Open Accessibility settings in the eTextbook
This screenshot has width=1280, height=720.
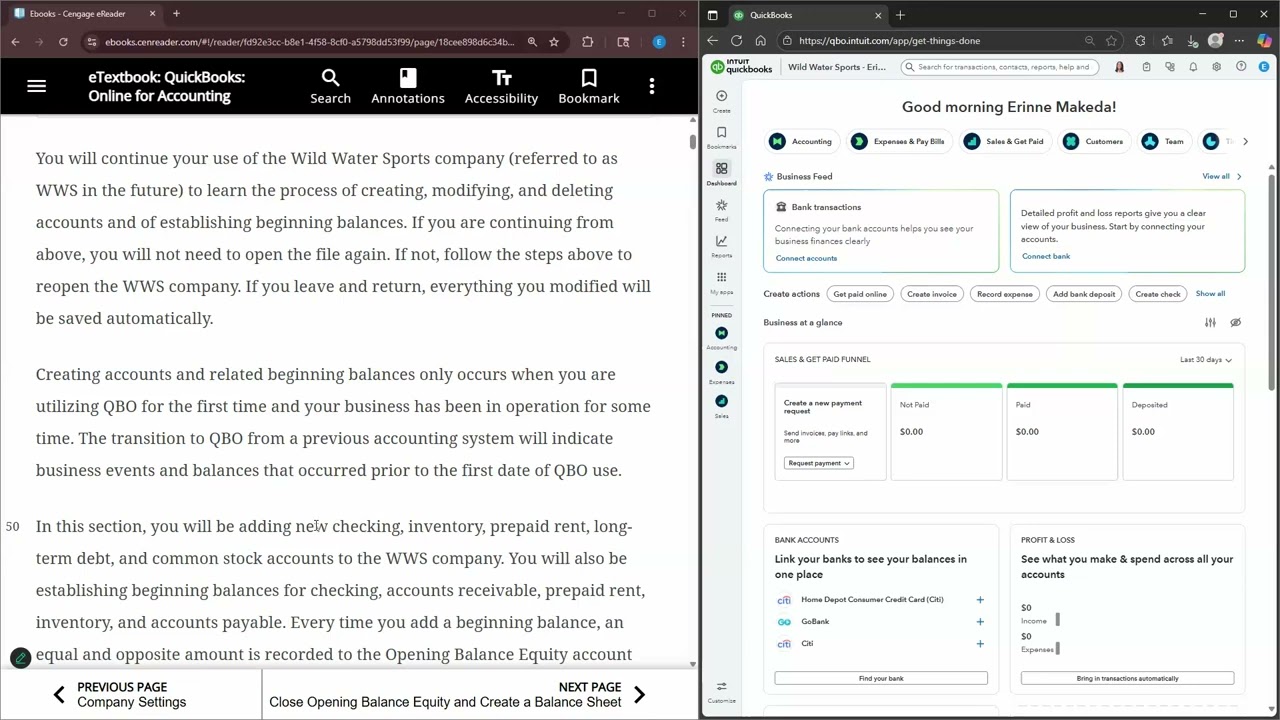point(501,87)
